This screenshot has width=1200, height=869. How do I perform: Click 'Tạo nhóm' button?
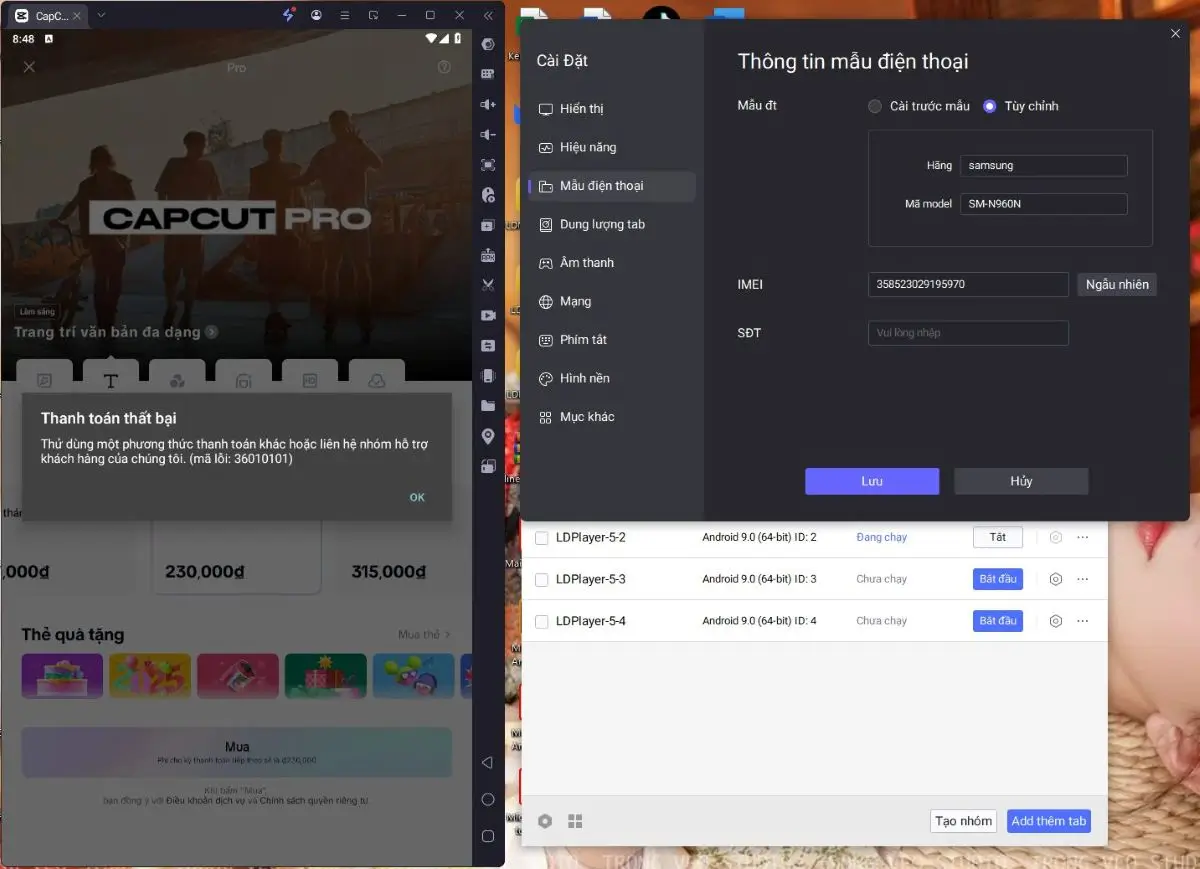(964, 821)
